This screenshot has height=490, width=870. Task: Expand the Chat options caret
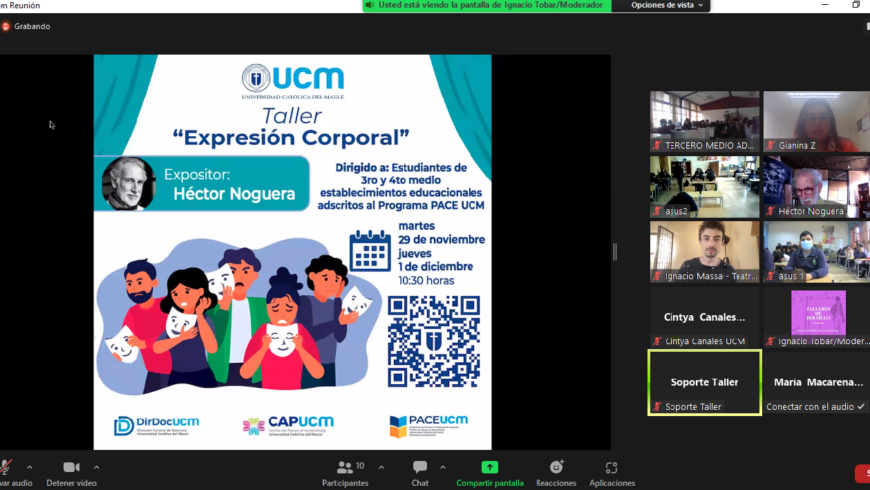click(x=443, y=467)
